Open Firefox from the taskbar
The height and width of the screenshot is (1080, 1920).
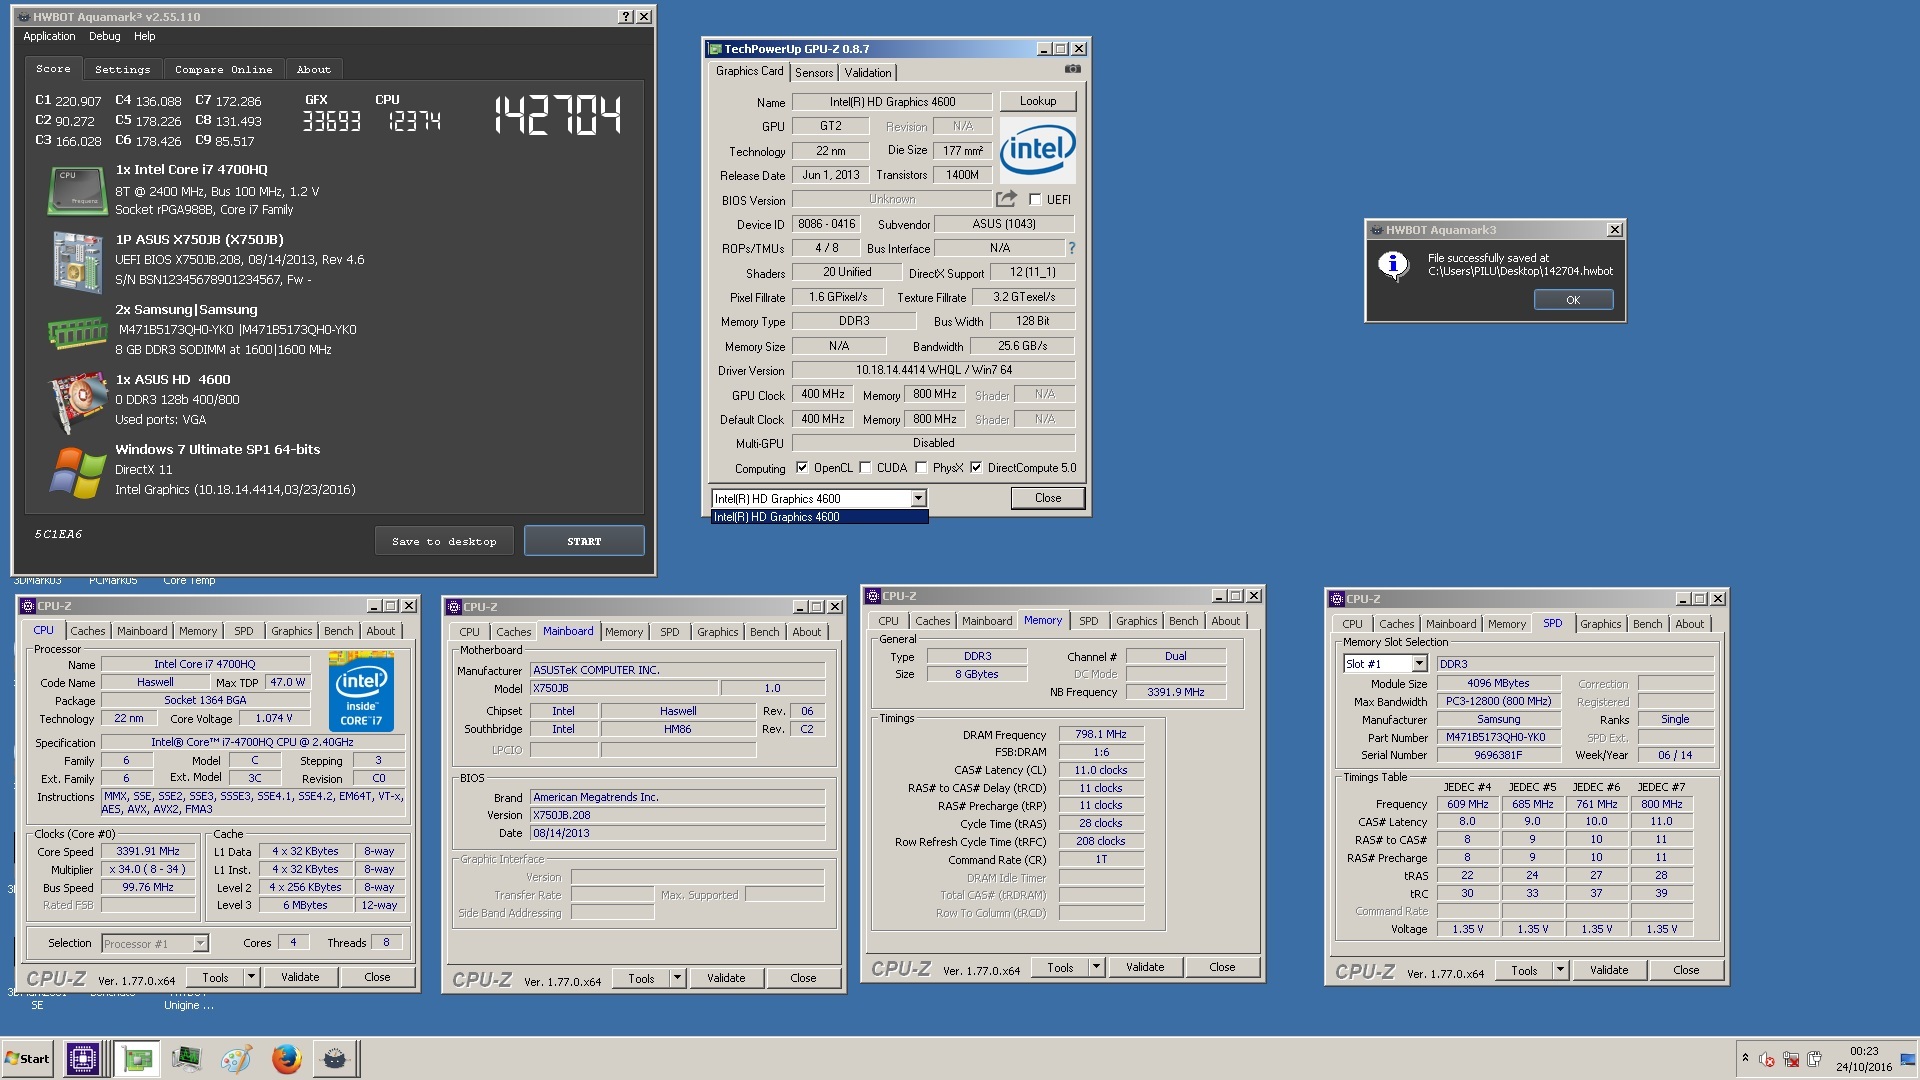(x=286, y=1059)
